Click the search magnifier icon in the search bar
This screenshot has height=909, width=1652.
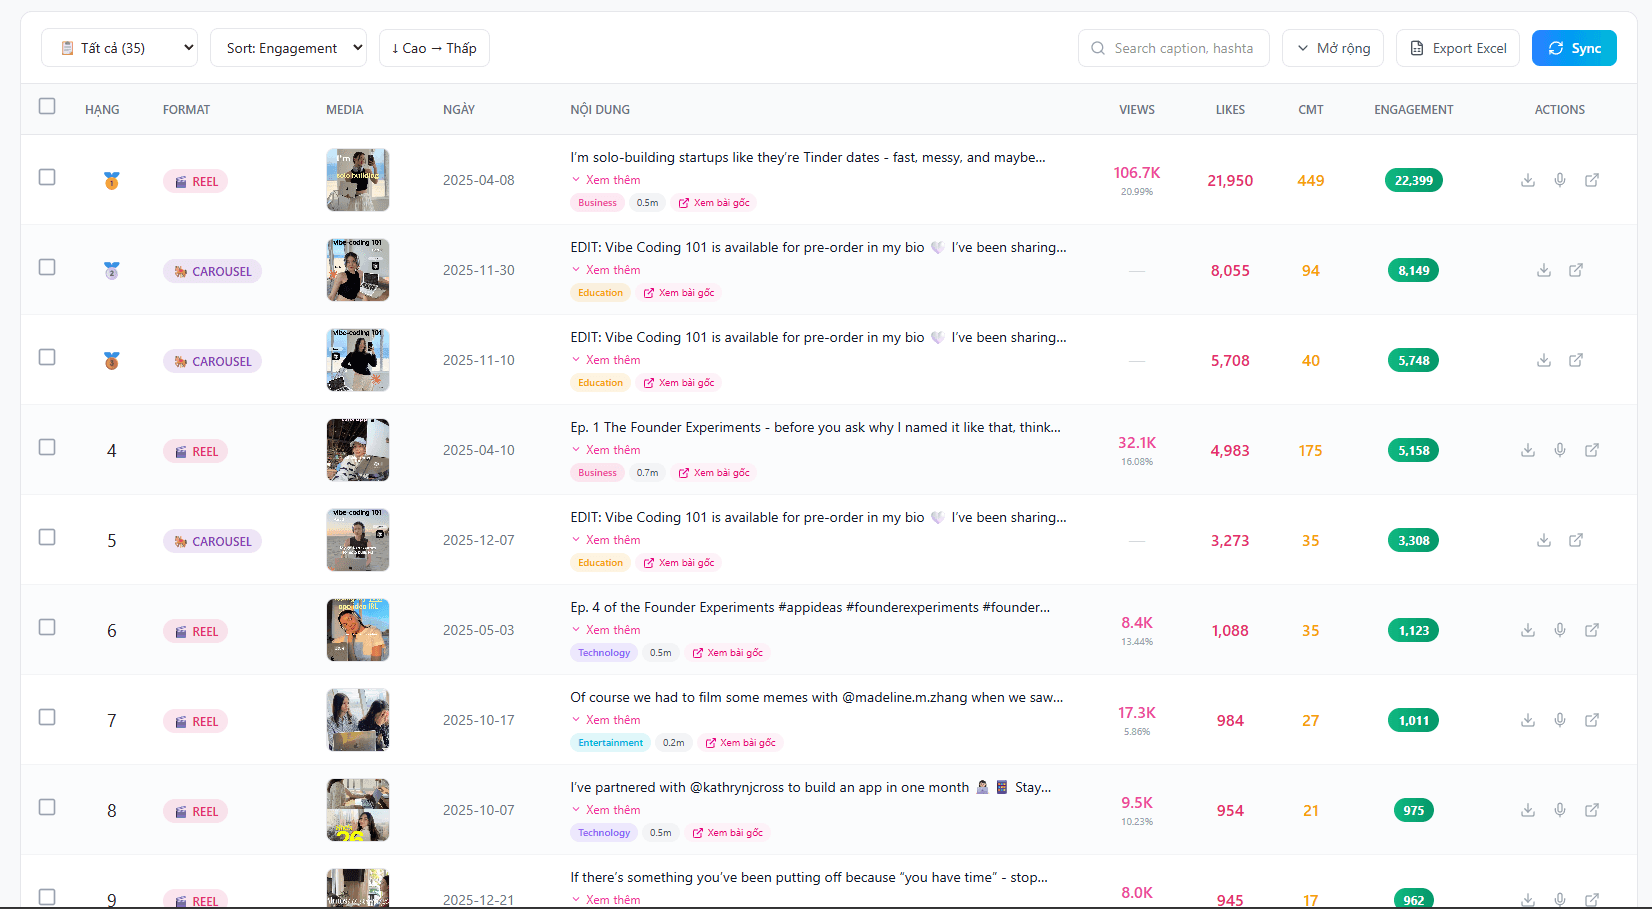click(1097, 47)
